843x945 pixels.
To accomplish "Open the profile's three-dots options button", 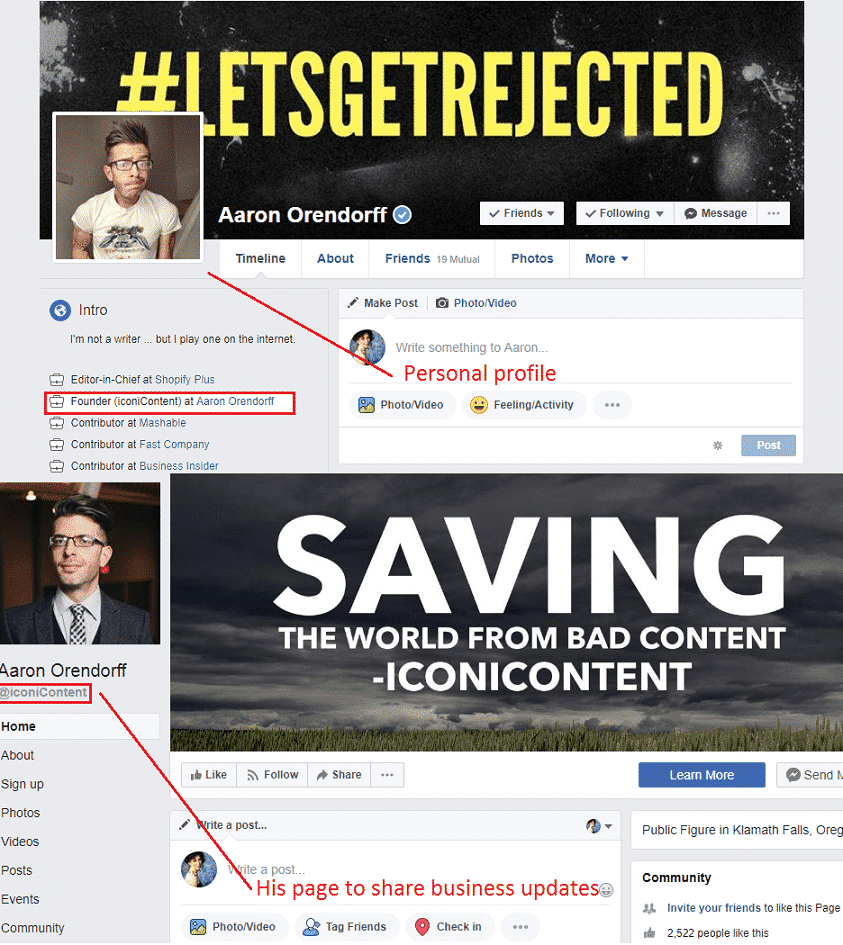I will click(x=773, y=213).
